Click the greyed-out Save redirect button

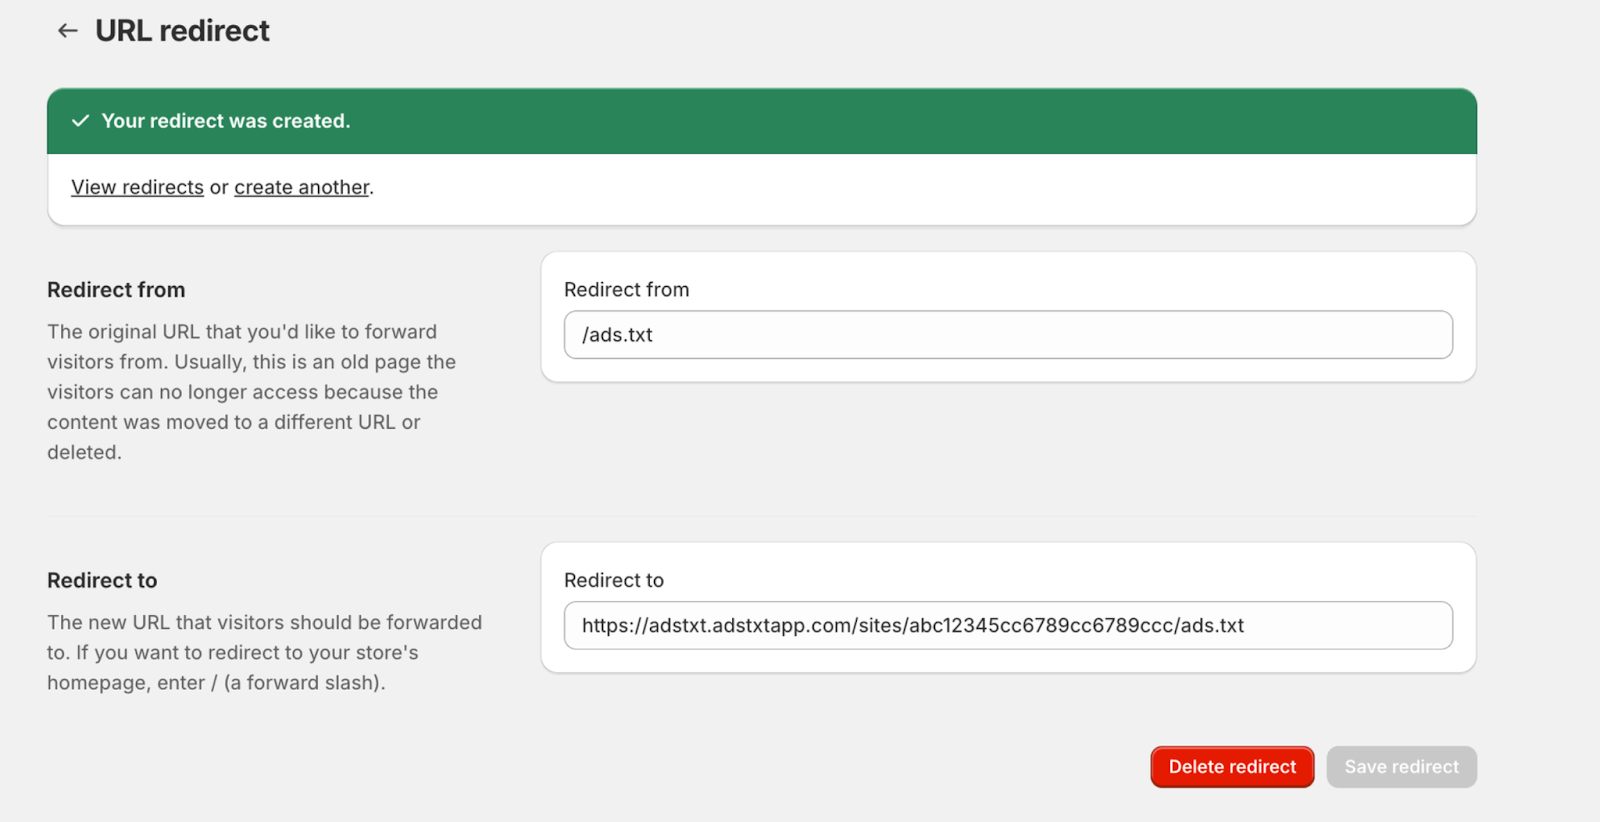(x=1400, y=767)
